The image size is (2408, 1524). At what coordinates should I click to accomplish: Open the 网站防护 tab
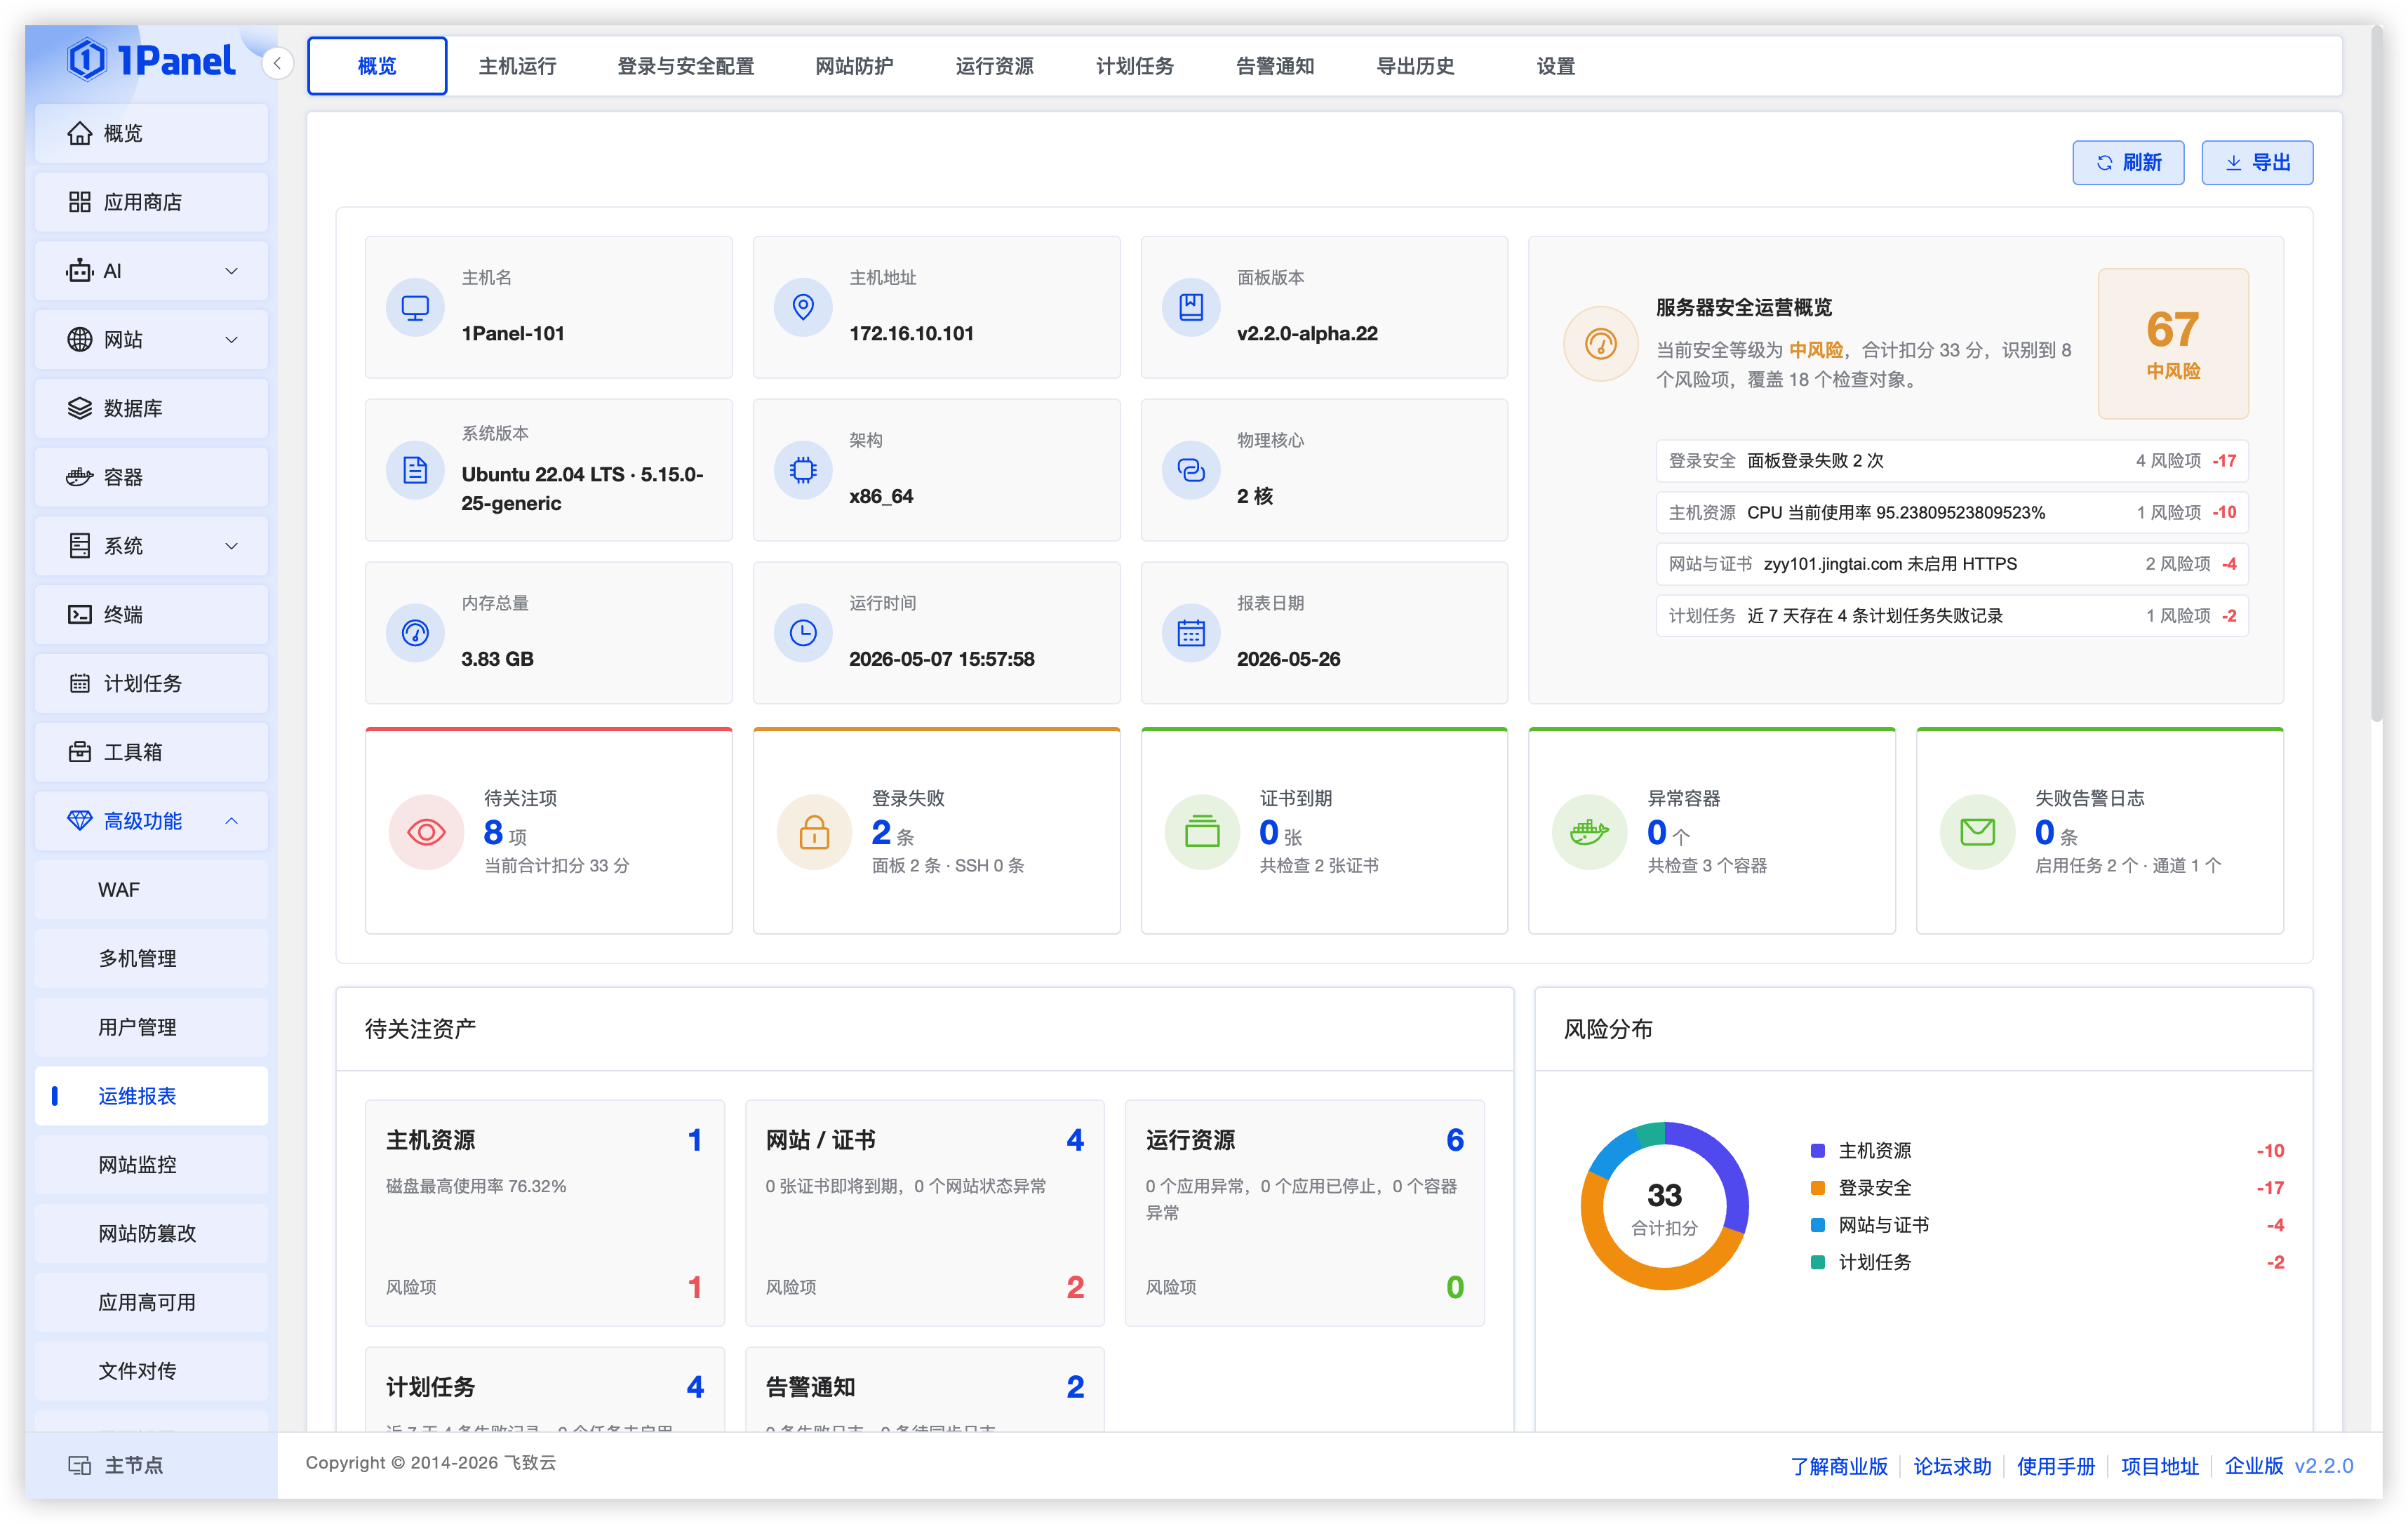coord(854,66)
